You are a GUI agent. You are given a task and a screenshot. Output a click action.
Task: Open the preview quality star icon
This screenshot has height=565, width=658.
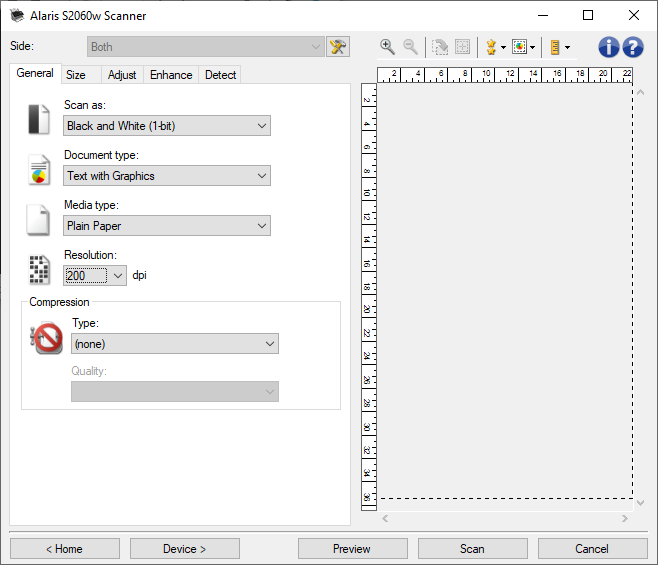coord(491,47)
